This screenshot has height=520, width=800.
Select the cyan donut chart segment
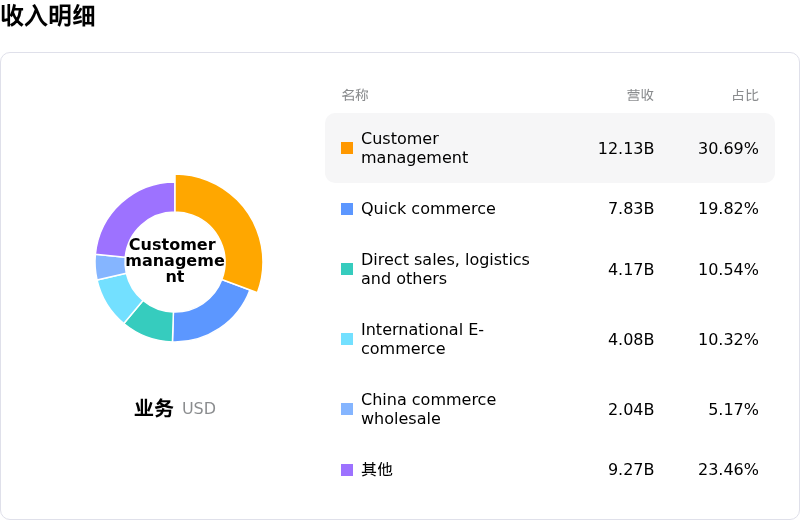coord(117,296)
